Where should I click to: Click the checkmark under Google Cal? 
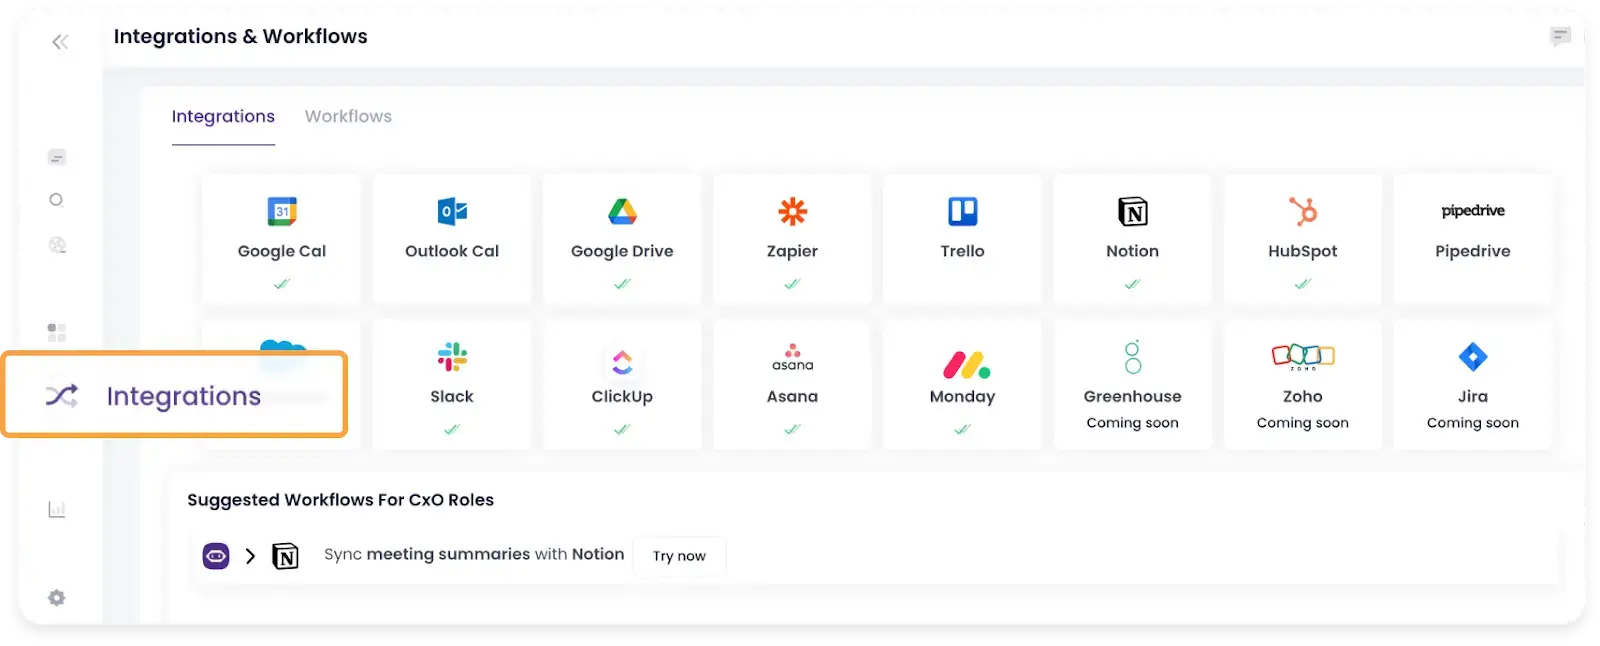(282, 284)
